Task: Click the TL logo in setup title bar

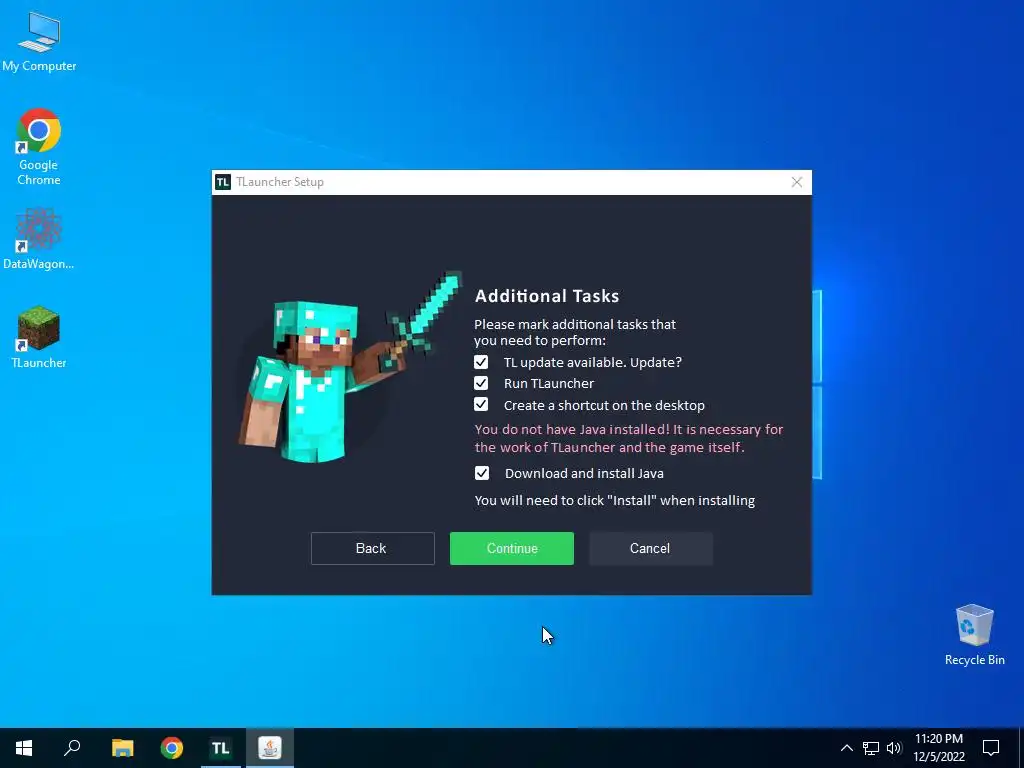Action: (223, 182)
